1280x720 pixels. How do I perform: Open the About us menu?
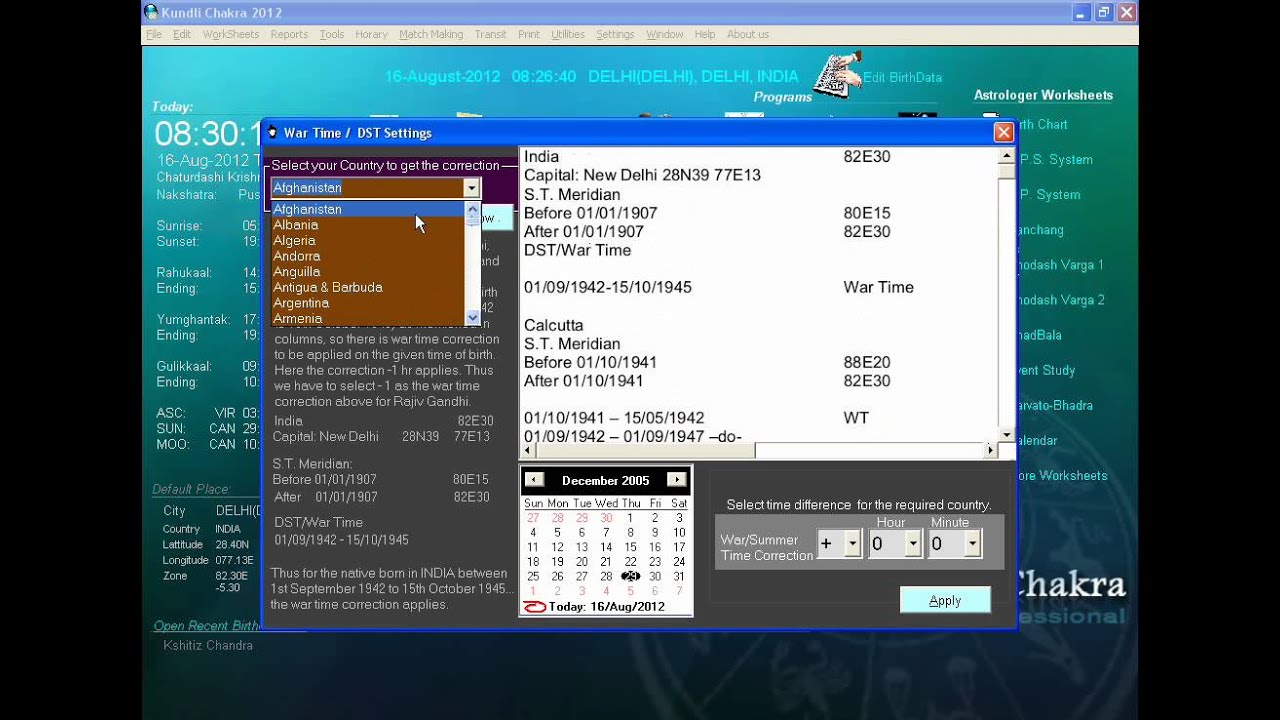(747, 34)
